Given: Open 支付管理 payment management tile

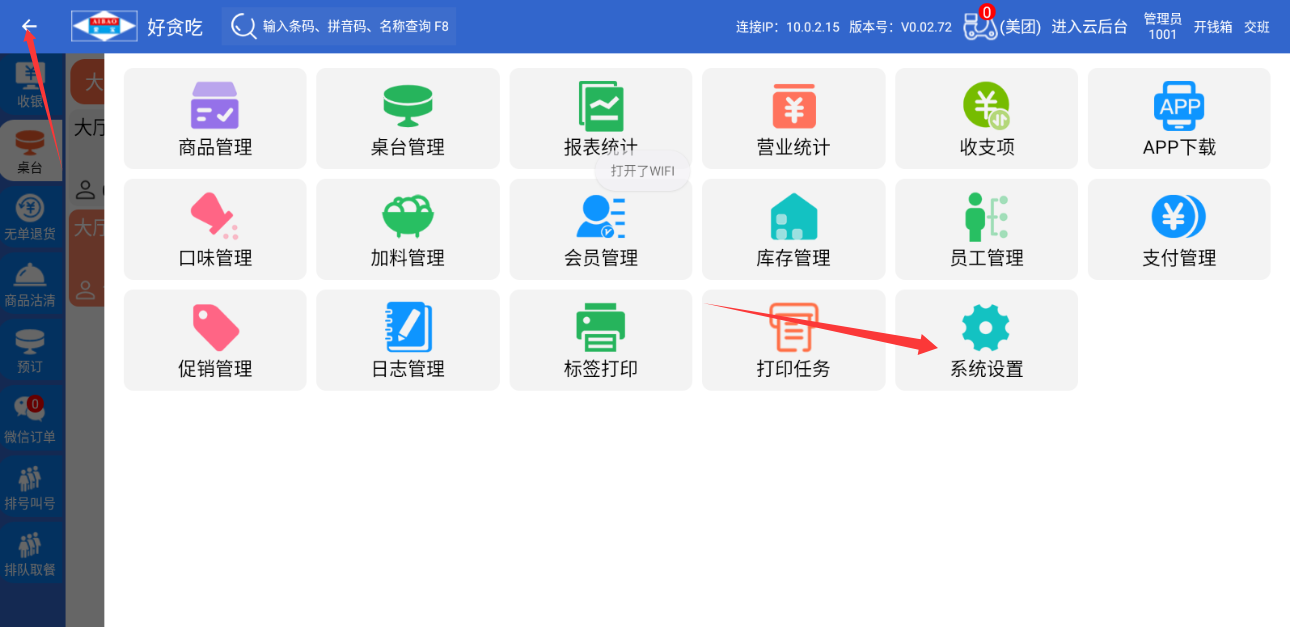Looking at the screenshot, I should tap(1178, 229).
